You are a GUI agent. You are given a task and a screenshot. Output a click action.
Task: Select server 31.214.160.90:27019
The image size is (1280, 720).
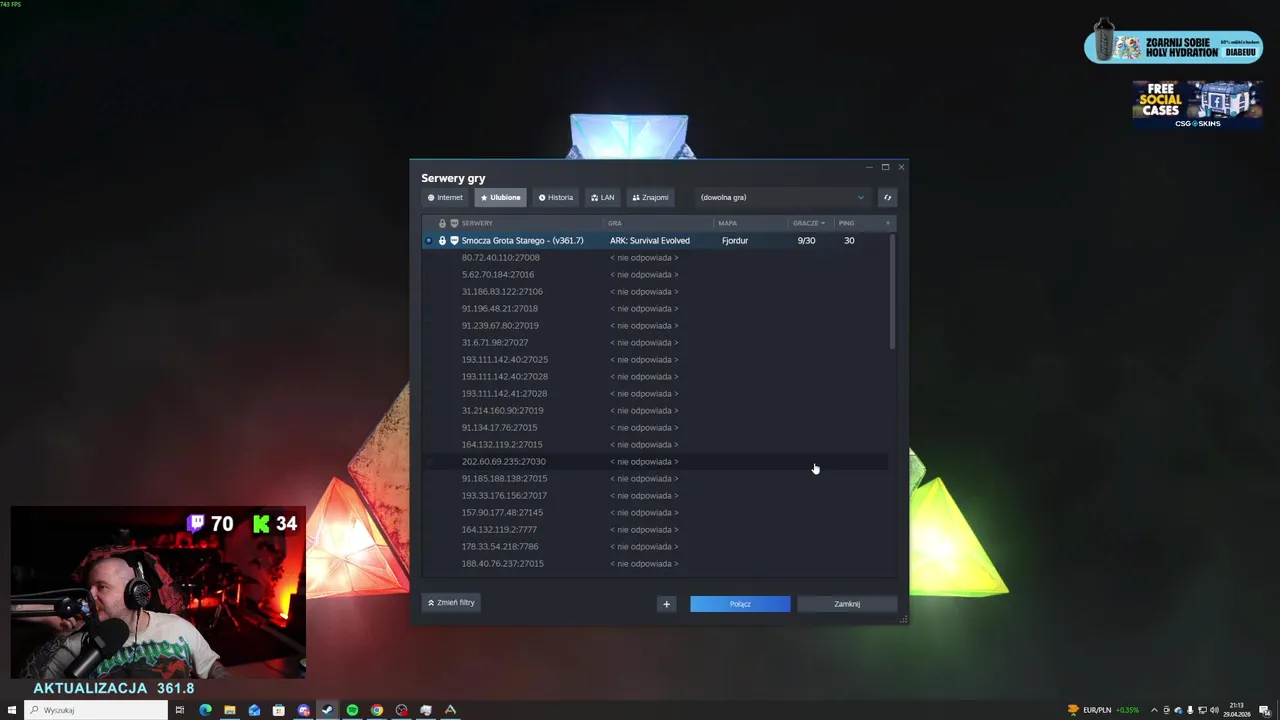(655, 410)
